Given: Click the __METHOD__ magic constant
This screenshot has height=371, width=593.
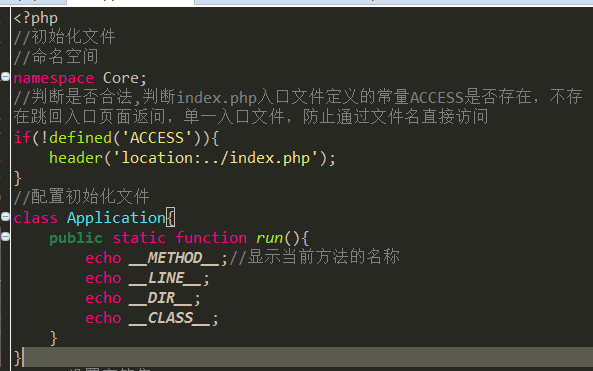Looking at the screenshot, I should pyautogui.click(x=174, y=258).
